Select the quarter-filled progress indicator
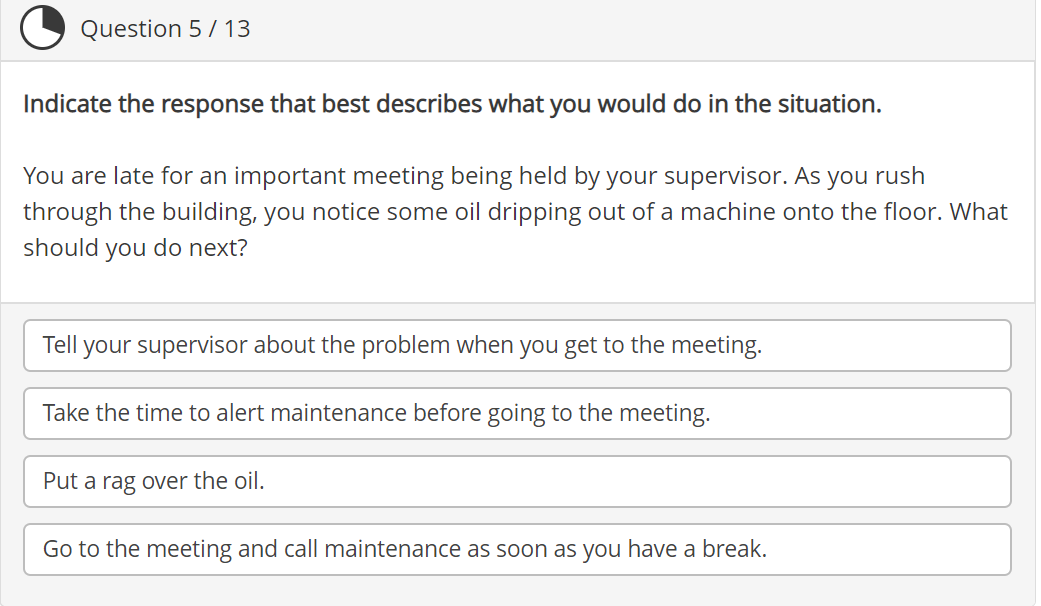1041x606 pixels. [x=42, y=28]
